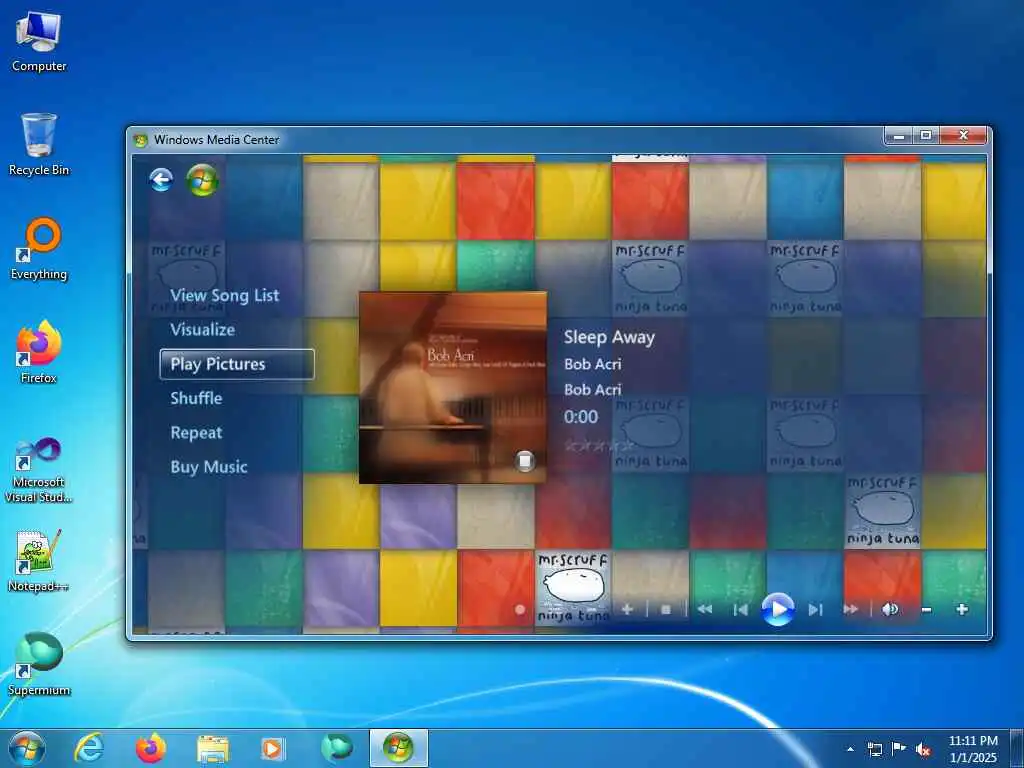Screen dimensions: 1024x768
Task: Click the Sleep Away song title
Action: click(609, 338)
